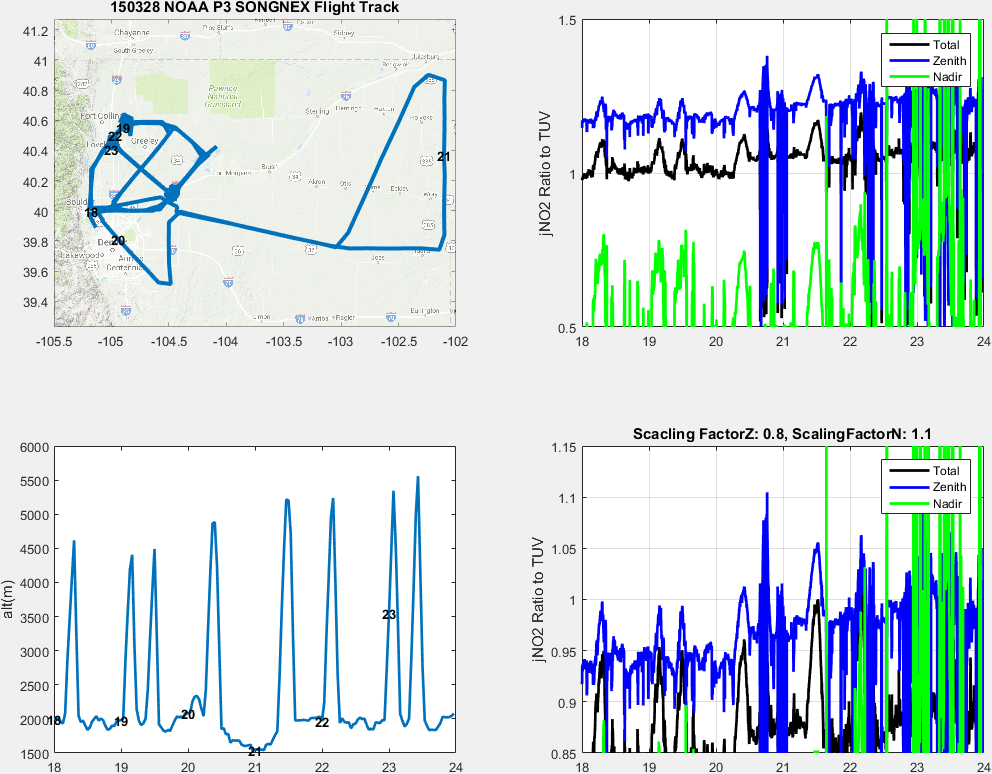Screen dimensions: 992x774
Task: Click the Scaling FactorZ plot title
Action: point(782,434)
